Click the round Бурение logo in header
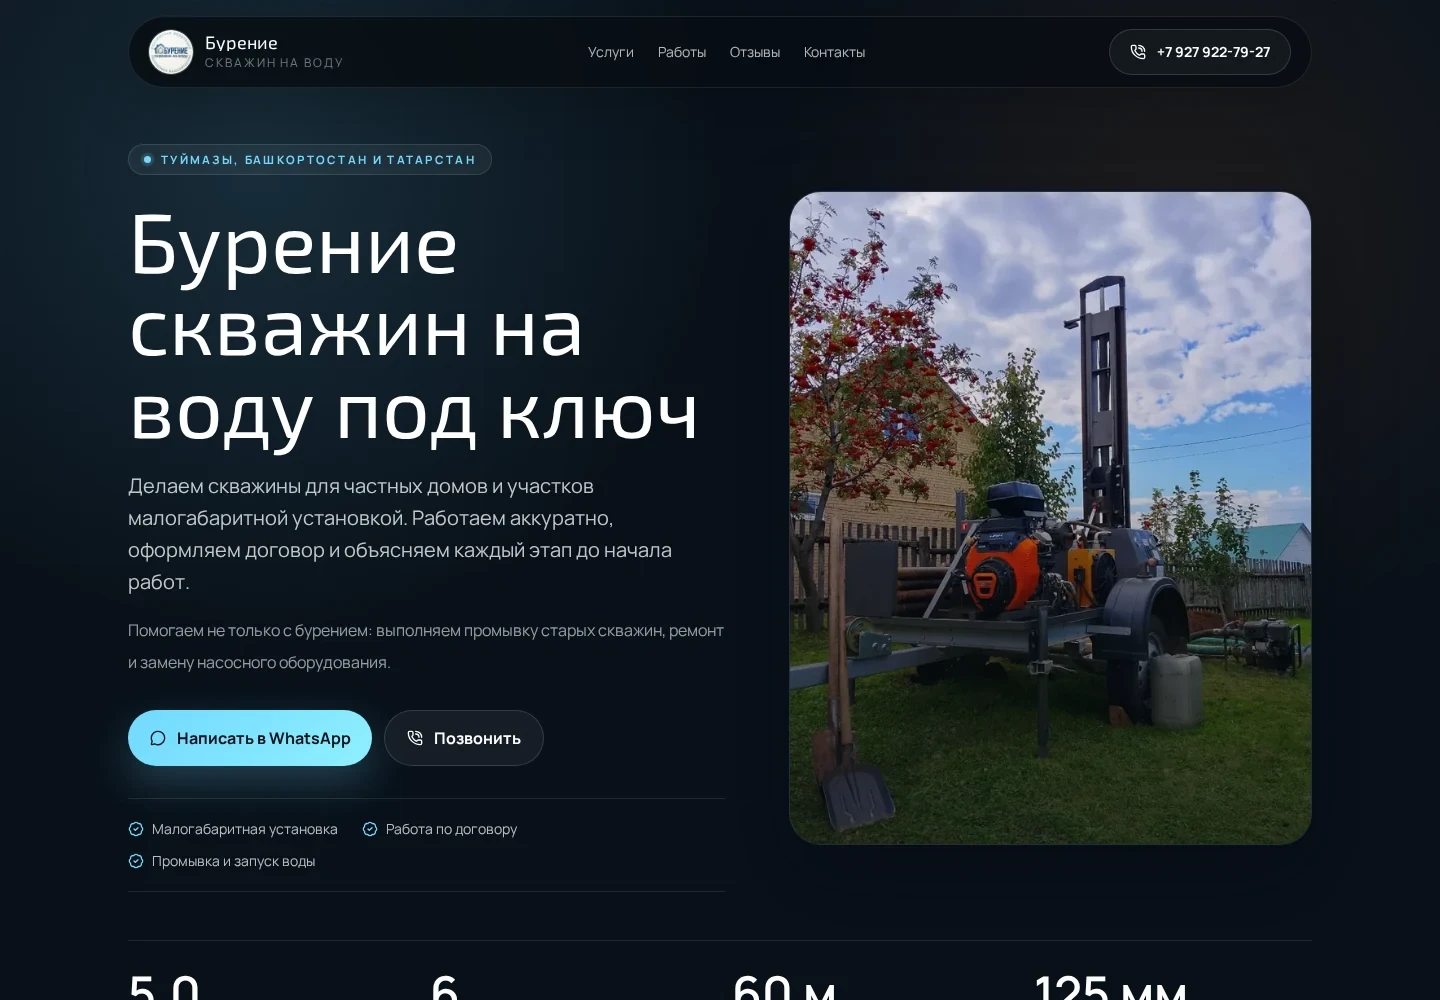 click(171, 52)
